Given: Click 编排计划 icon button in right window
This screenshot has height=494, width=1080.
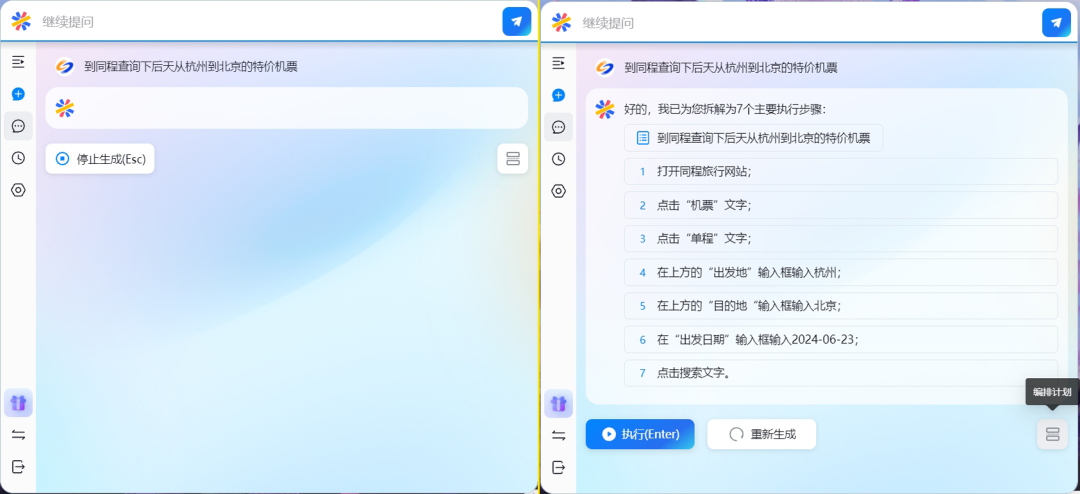Looking at the screenshot, I should click(x=1052, y=434).
